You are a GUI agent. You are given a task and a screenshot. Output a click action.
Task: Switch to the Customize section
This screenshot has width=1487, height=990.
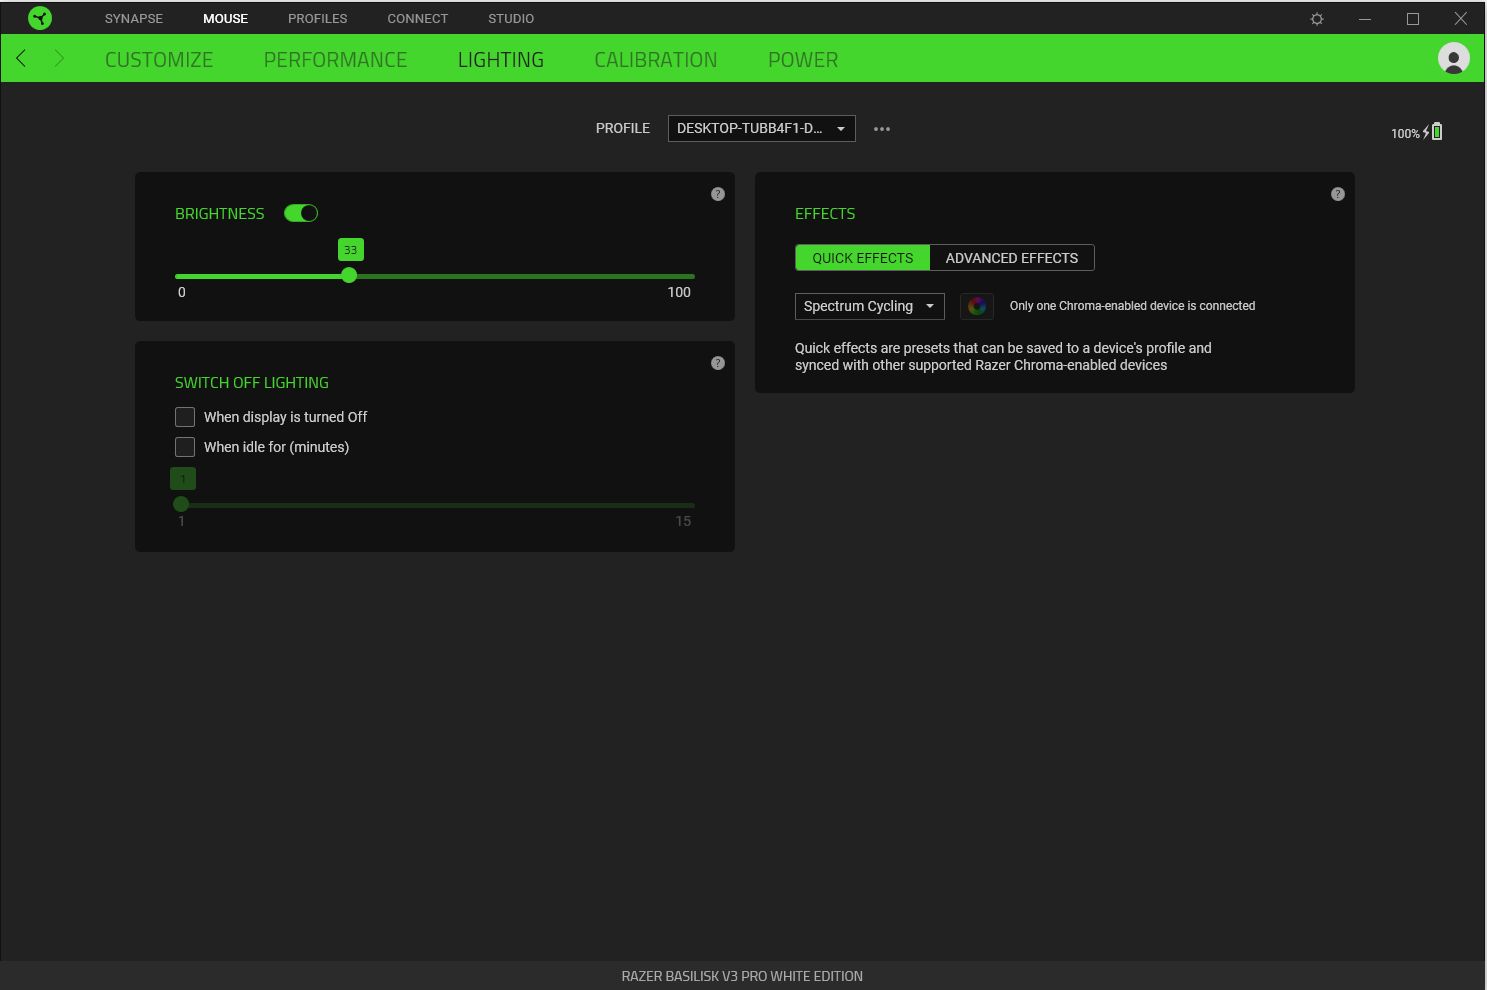[159, 60]
